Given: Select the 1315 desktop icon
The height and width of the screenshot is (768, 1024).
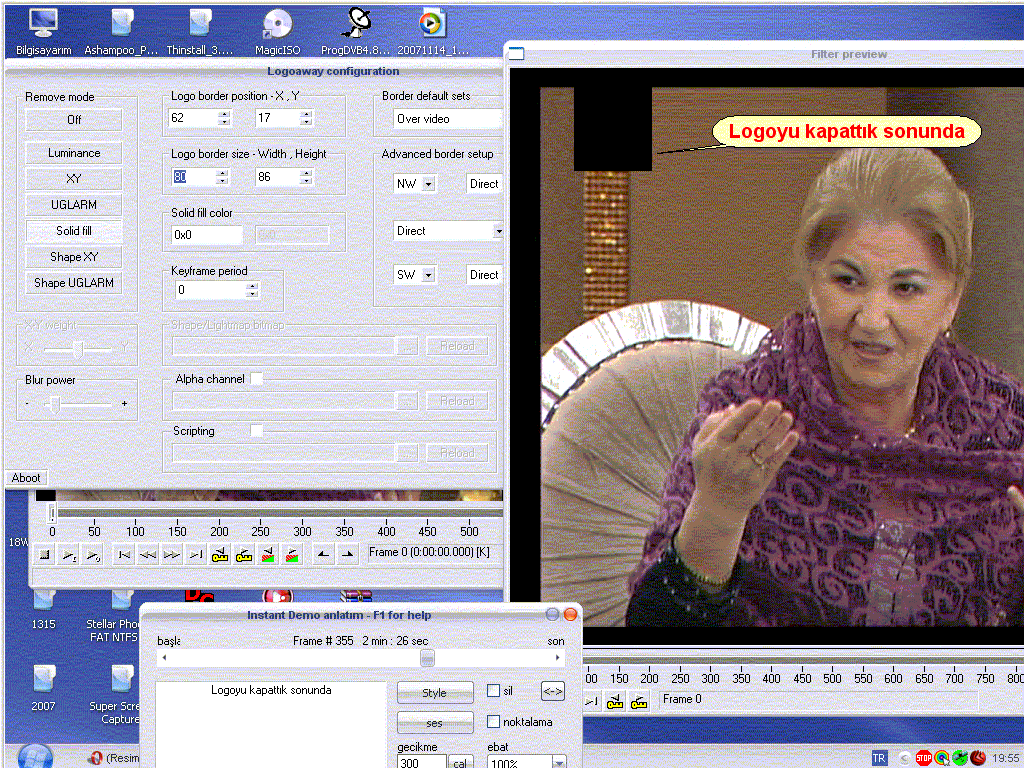Looking at the screenshot, I should (44, 609).
